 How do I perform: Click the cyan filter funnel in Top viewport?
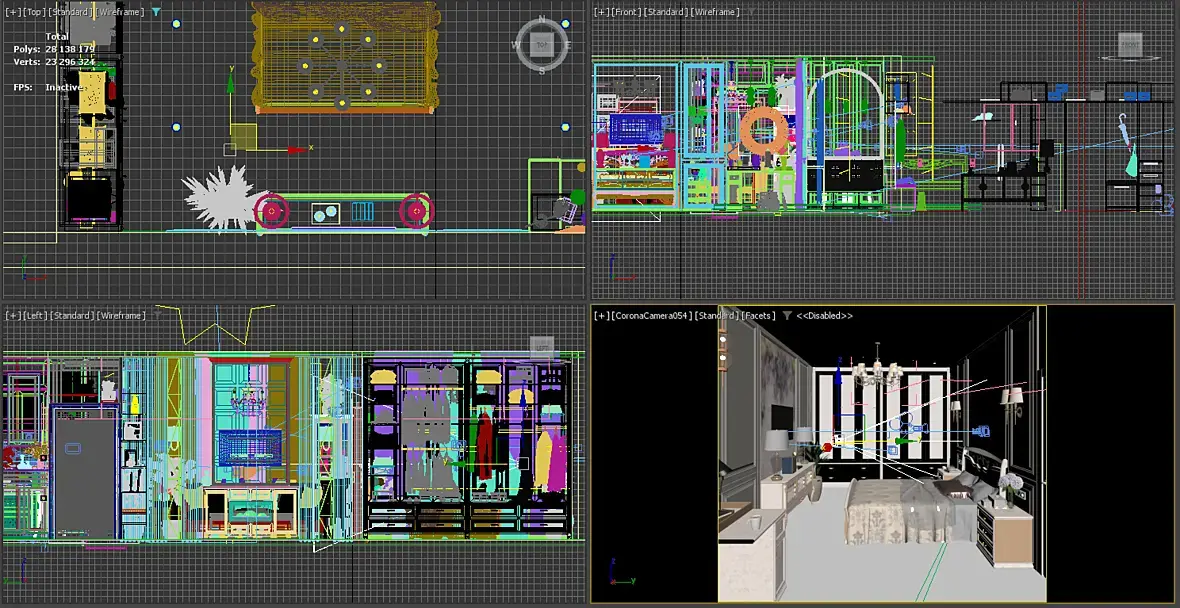(156, 12)
